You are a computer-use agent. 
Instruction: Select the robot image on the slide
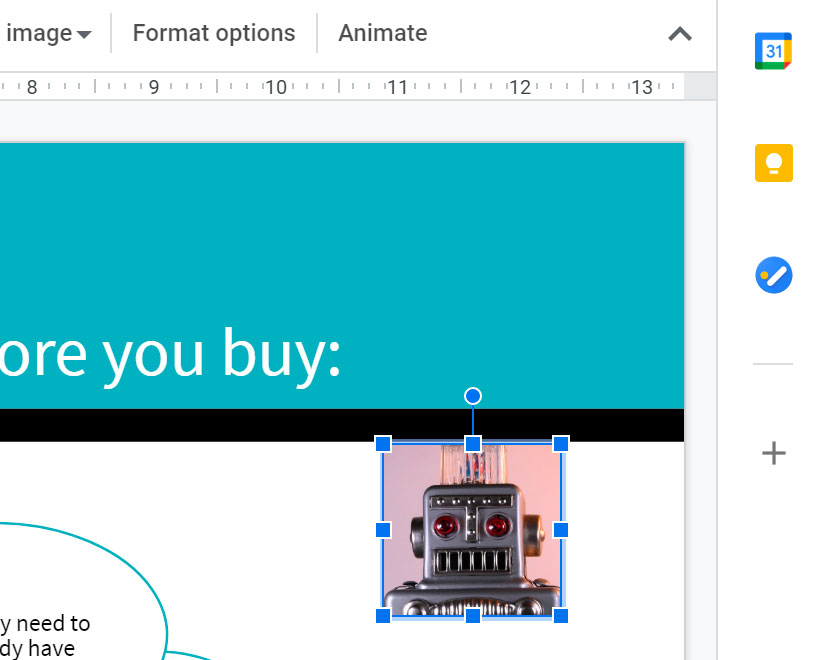[472, 540]
